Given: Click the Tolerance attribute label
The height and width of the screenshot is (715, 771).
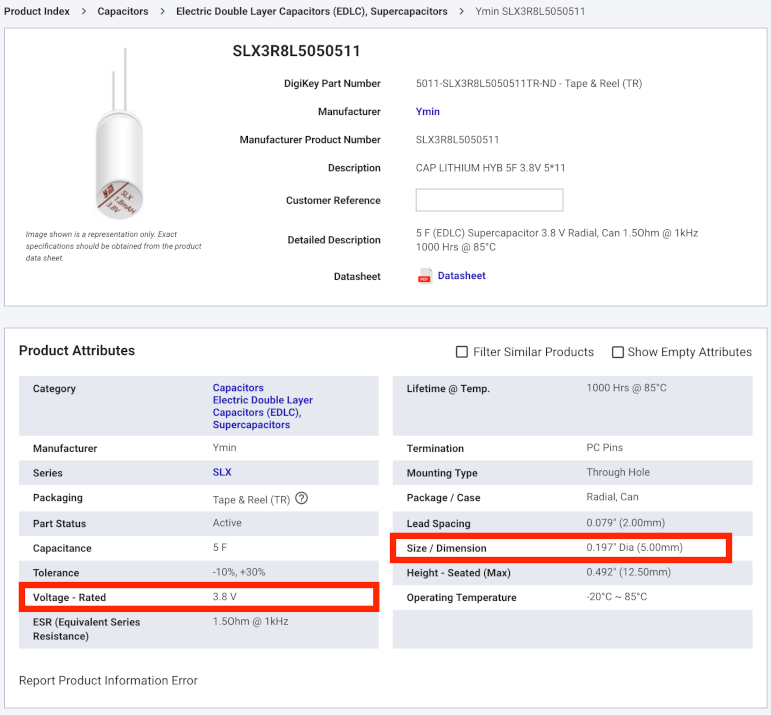Looking at the screenshot, I should click(56, 573).
